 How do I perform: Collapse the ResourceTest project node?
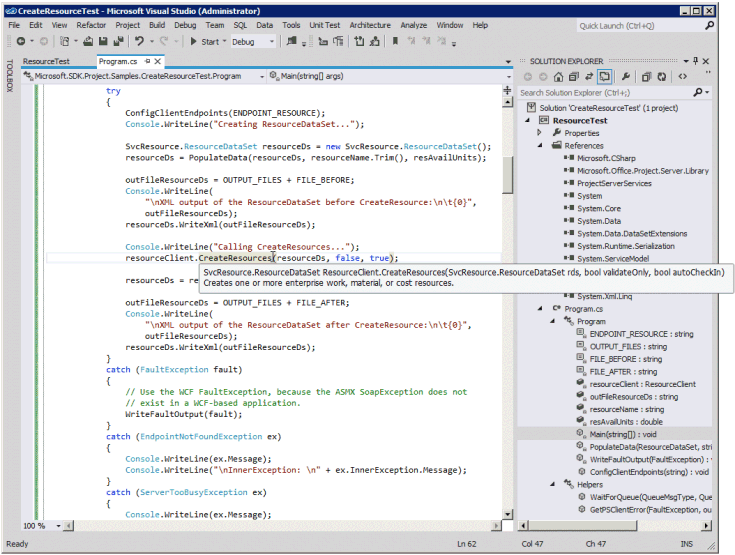(x=528, y=120)
